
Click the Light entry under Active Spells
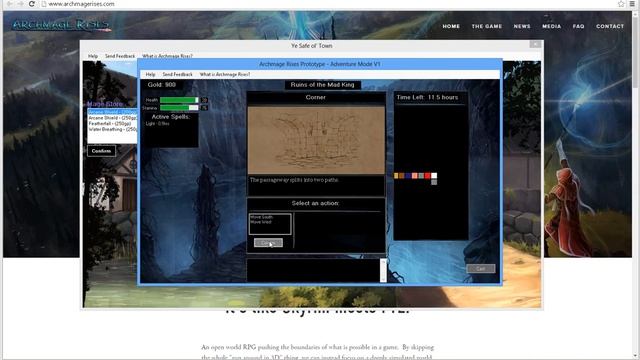157,124
